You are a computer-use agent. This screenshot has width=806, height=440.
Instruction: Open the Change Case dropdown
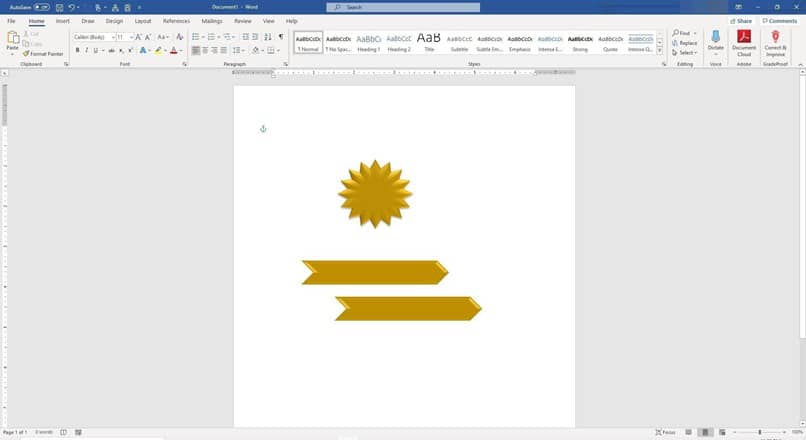click(163, 37)
